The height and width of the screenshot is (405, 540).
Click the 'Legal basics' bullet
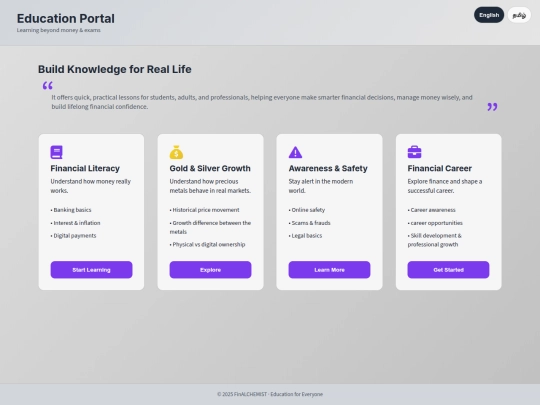tap(305, 236)
